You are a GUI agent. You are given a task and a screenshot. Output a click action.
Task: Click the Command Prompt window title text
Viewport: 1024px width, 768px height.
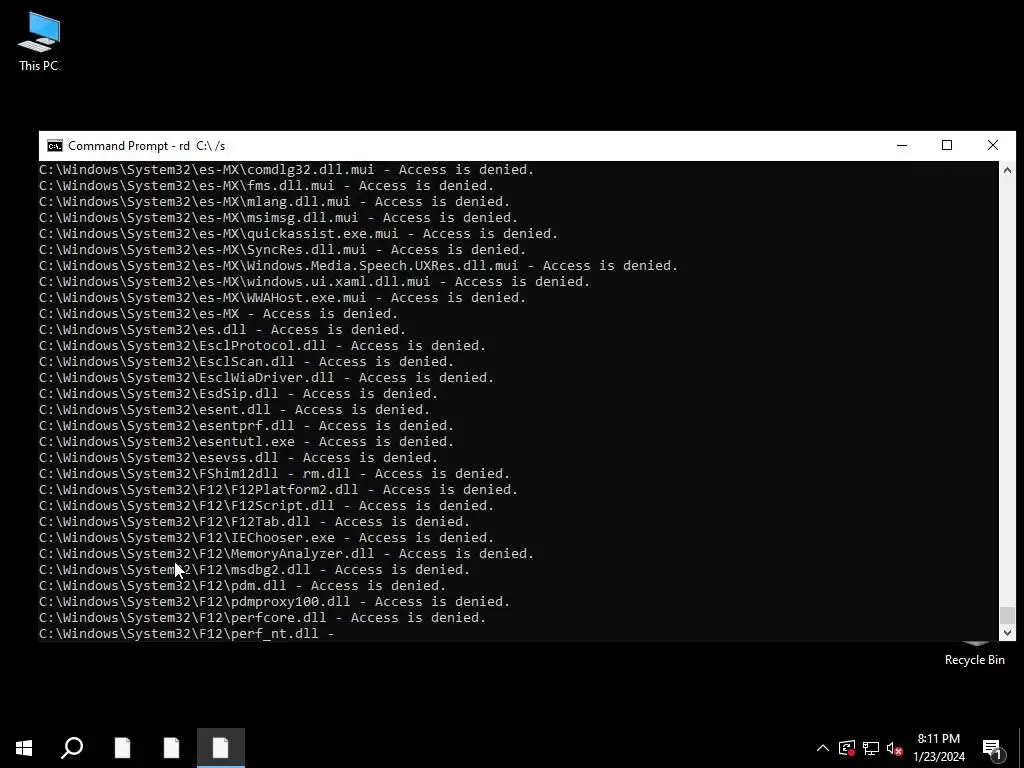tap(146, 146)
